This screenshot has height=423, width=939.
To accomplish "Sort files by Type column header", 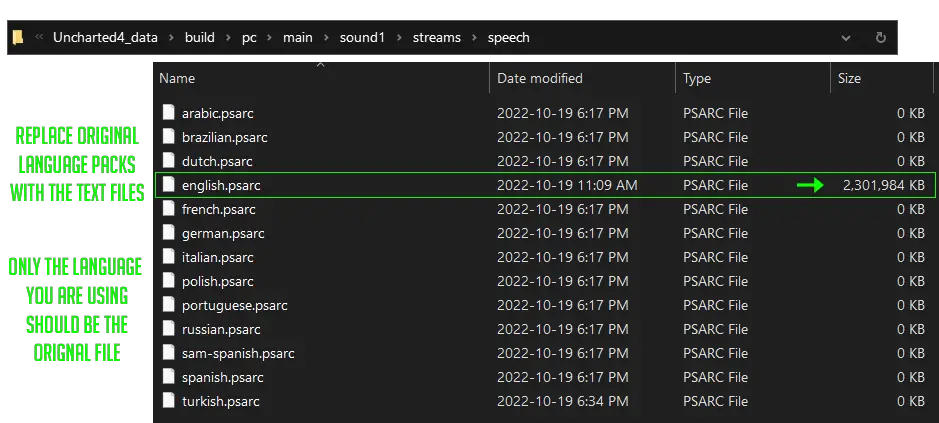I will click(696, 78).
